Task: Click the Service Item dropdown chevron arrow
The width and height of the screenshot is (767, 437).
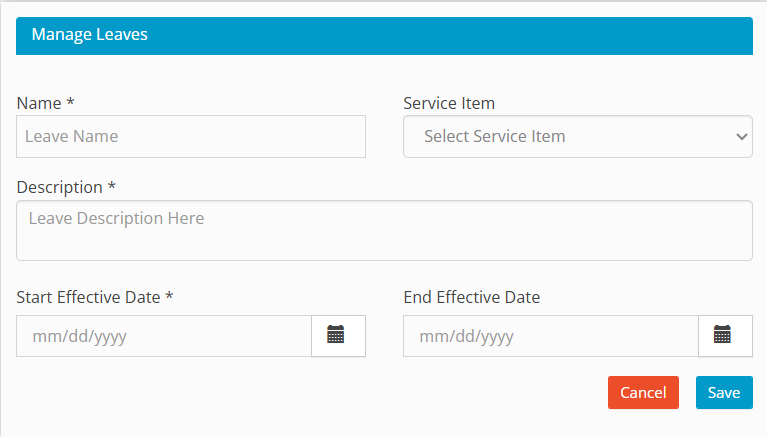Action: [740, 136]
